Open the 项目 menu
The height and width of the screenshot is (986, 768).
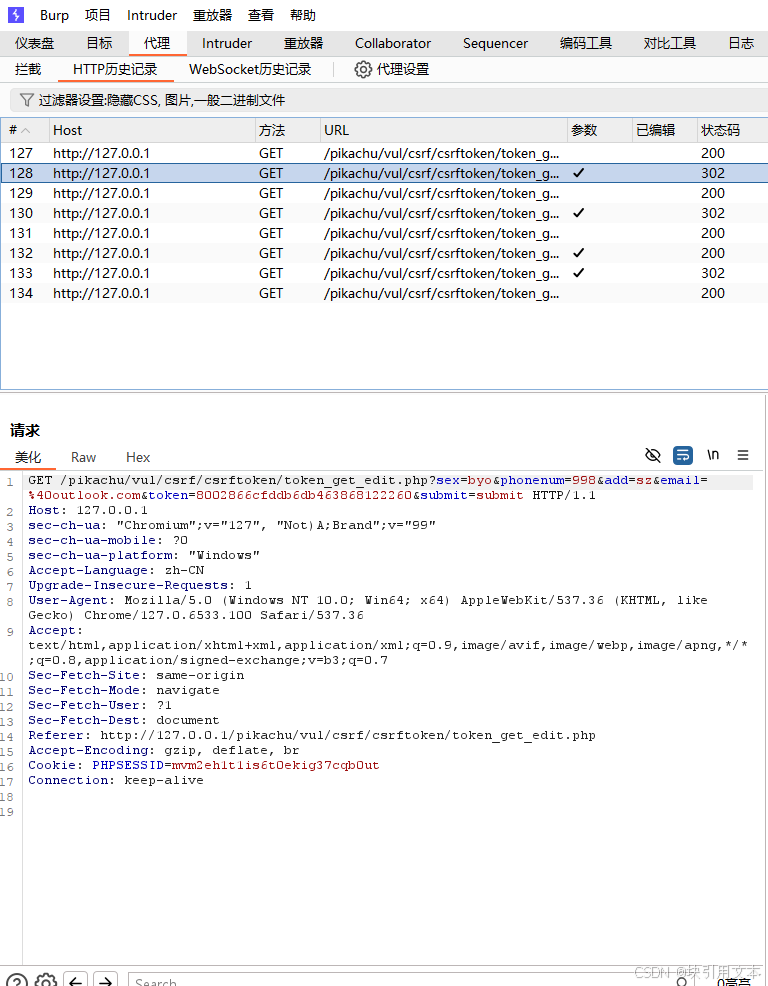97,15
